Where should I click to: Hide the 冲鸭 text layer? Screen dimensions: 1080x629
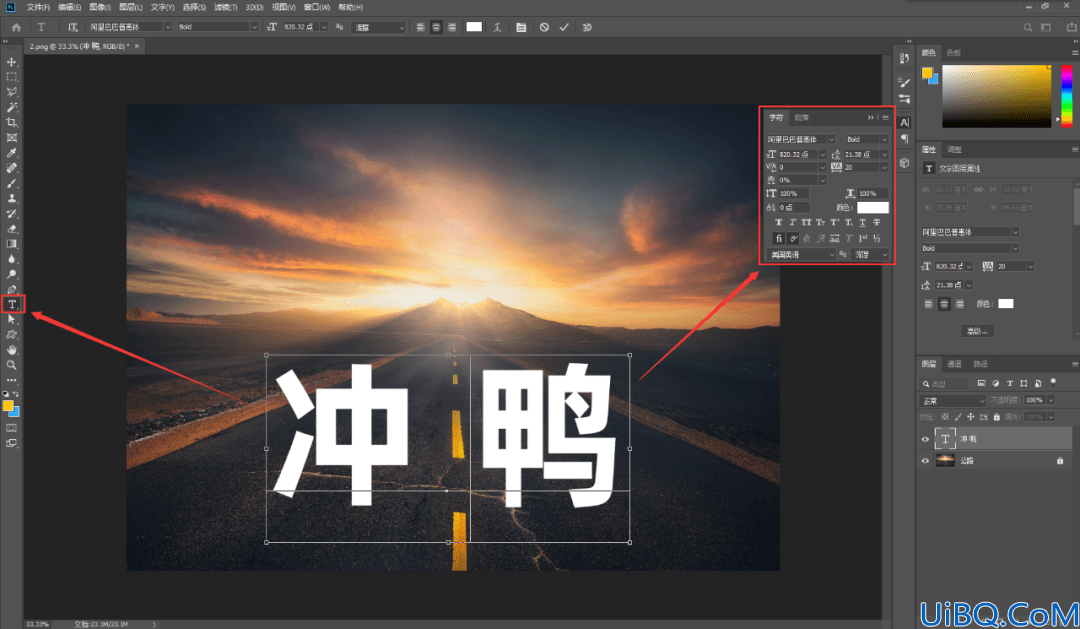pyautogui.click(x=925, y=439)
